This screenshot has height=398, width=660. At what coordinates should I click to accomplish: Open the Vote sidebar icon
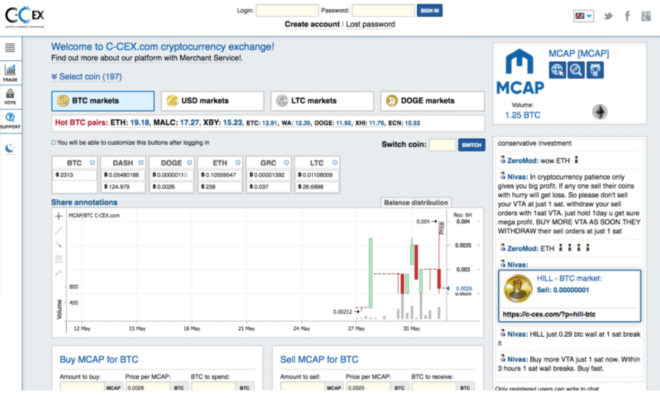(x=10, y=96)
